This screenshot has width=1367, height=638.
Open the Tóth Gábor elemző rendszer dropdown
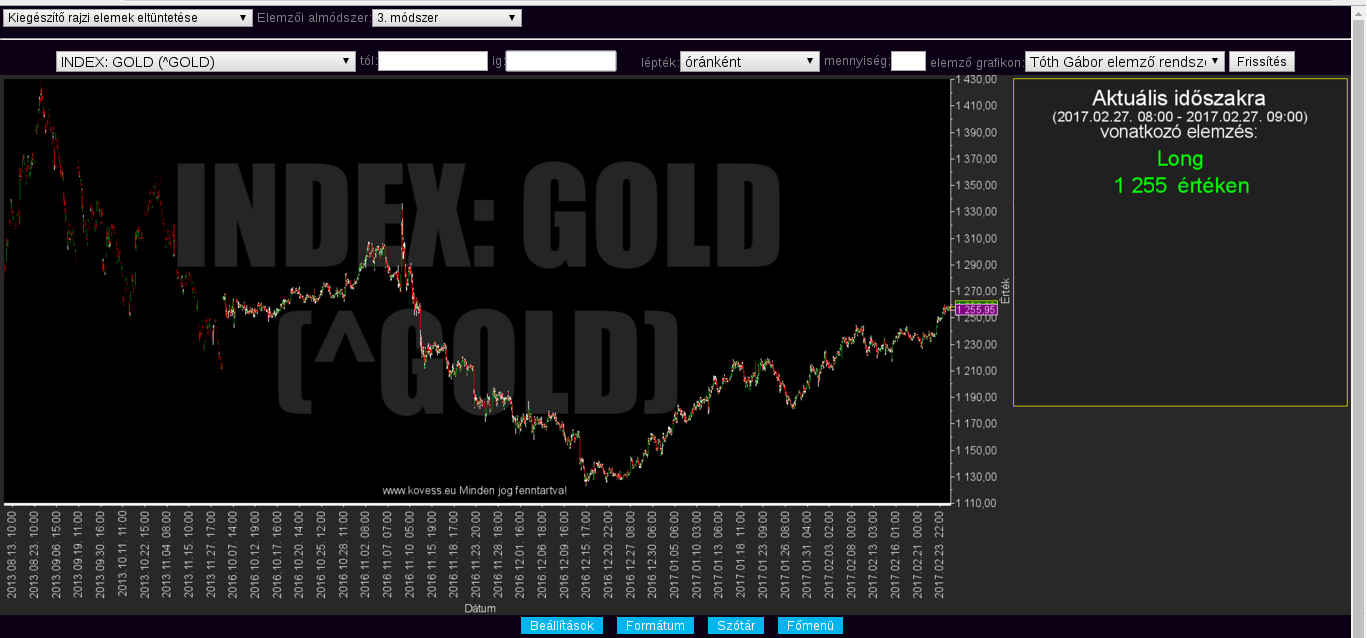pos(1124,62)
